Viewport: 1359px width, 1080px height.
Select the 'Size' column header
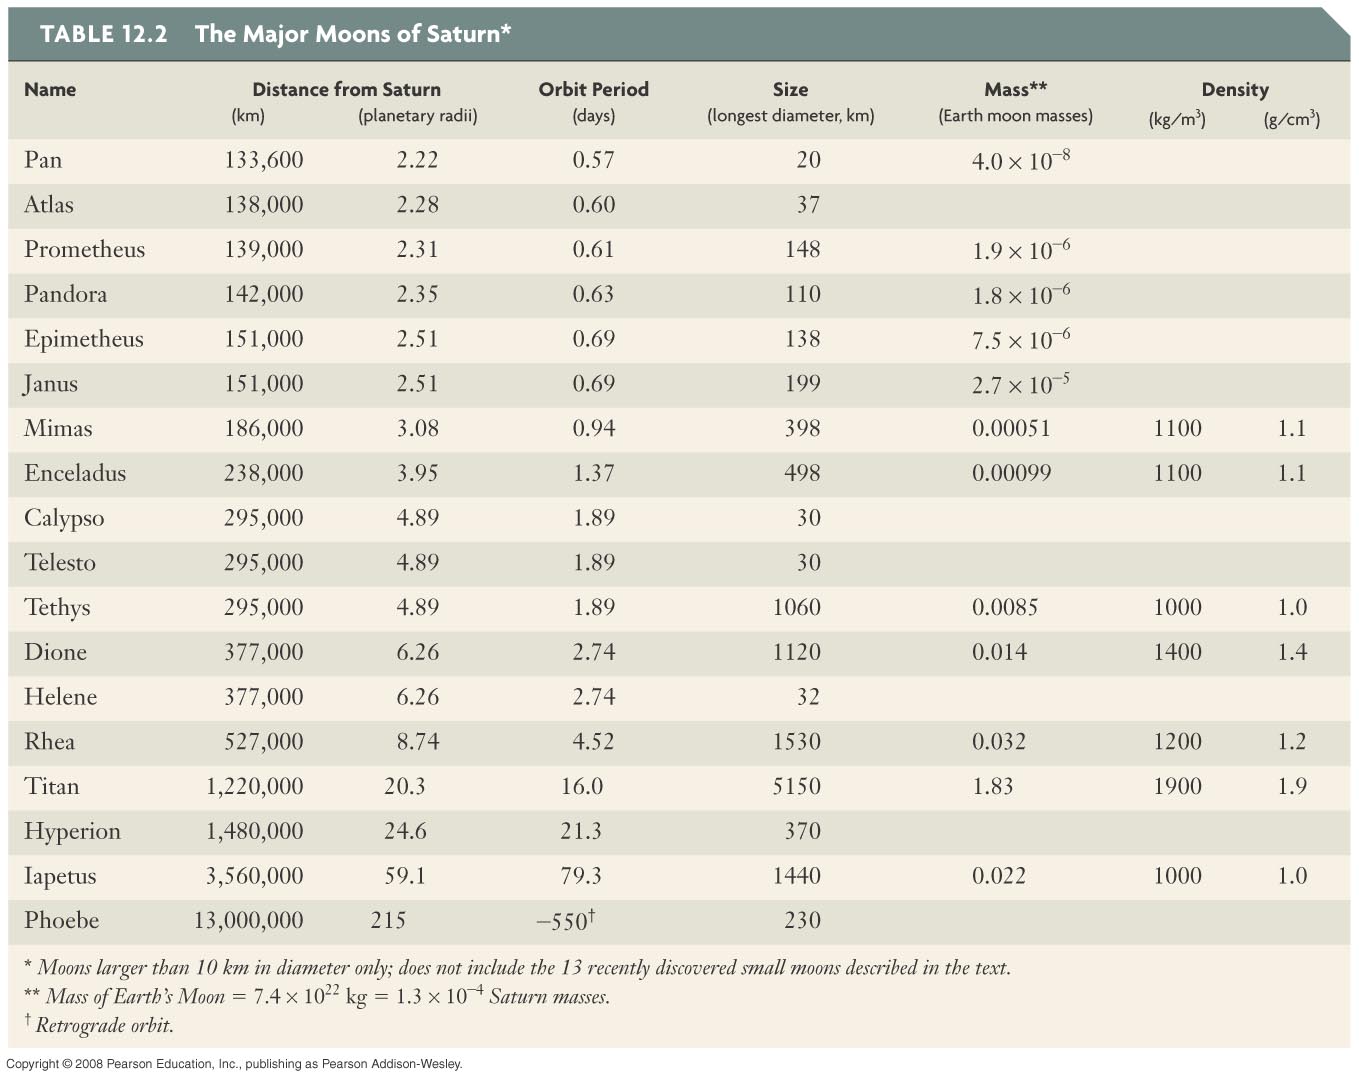click(x=790, y=89)
